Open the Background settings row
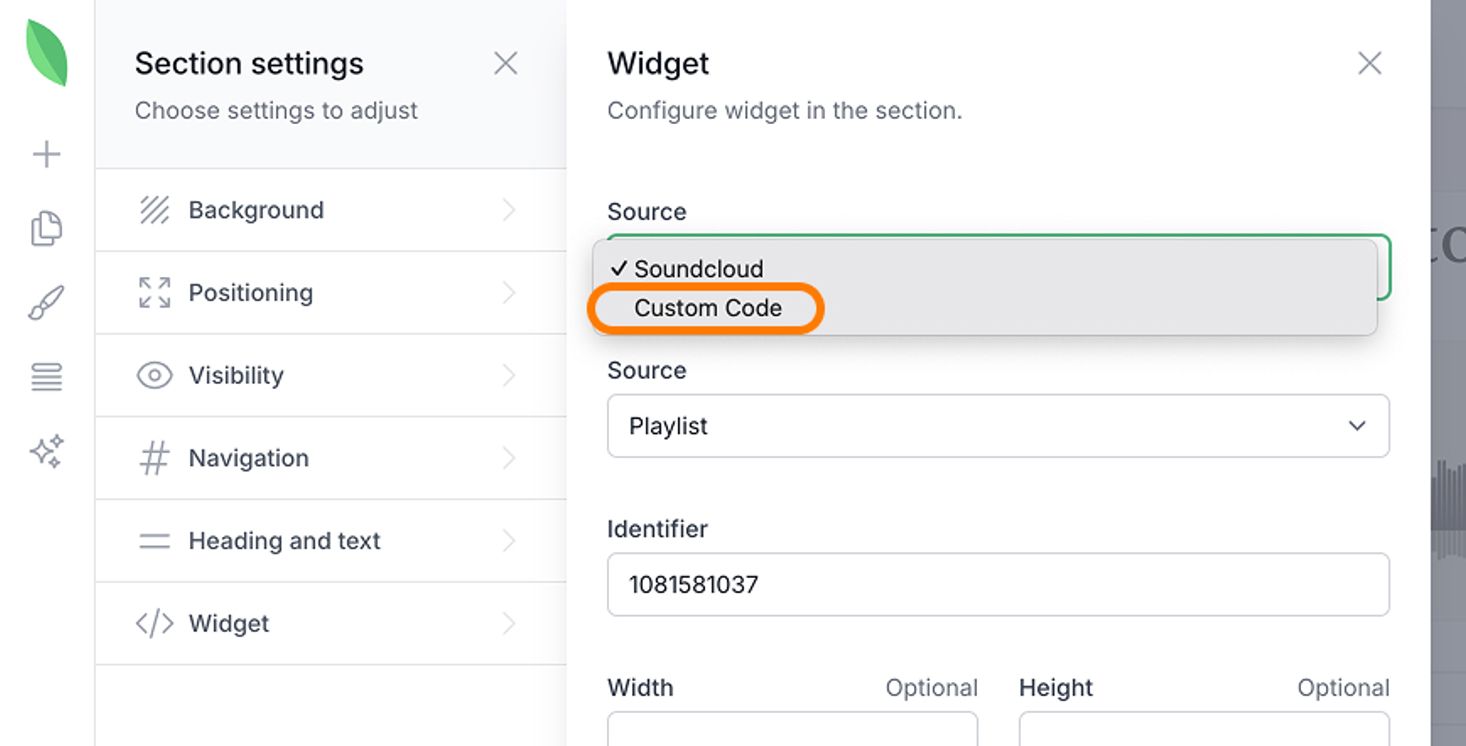The height and width of the screenshot is (746, 1466). click(x=330, y=210)
